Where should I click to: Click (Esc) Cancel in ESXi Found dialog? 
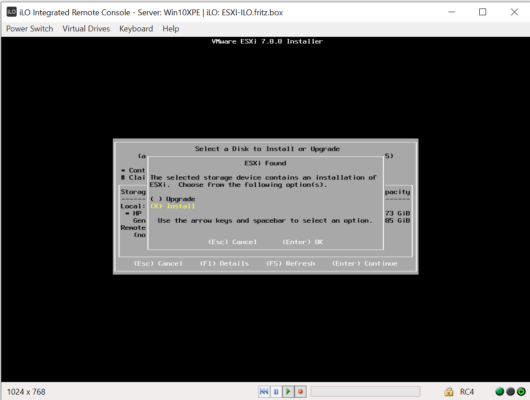point(233,242)
